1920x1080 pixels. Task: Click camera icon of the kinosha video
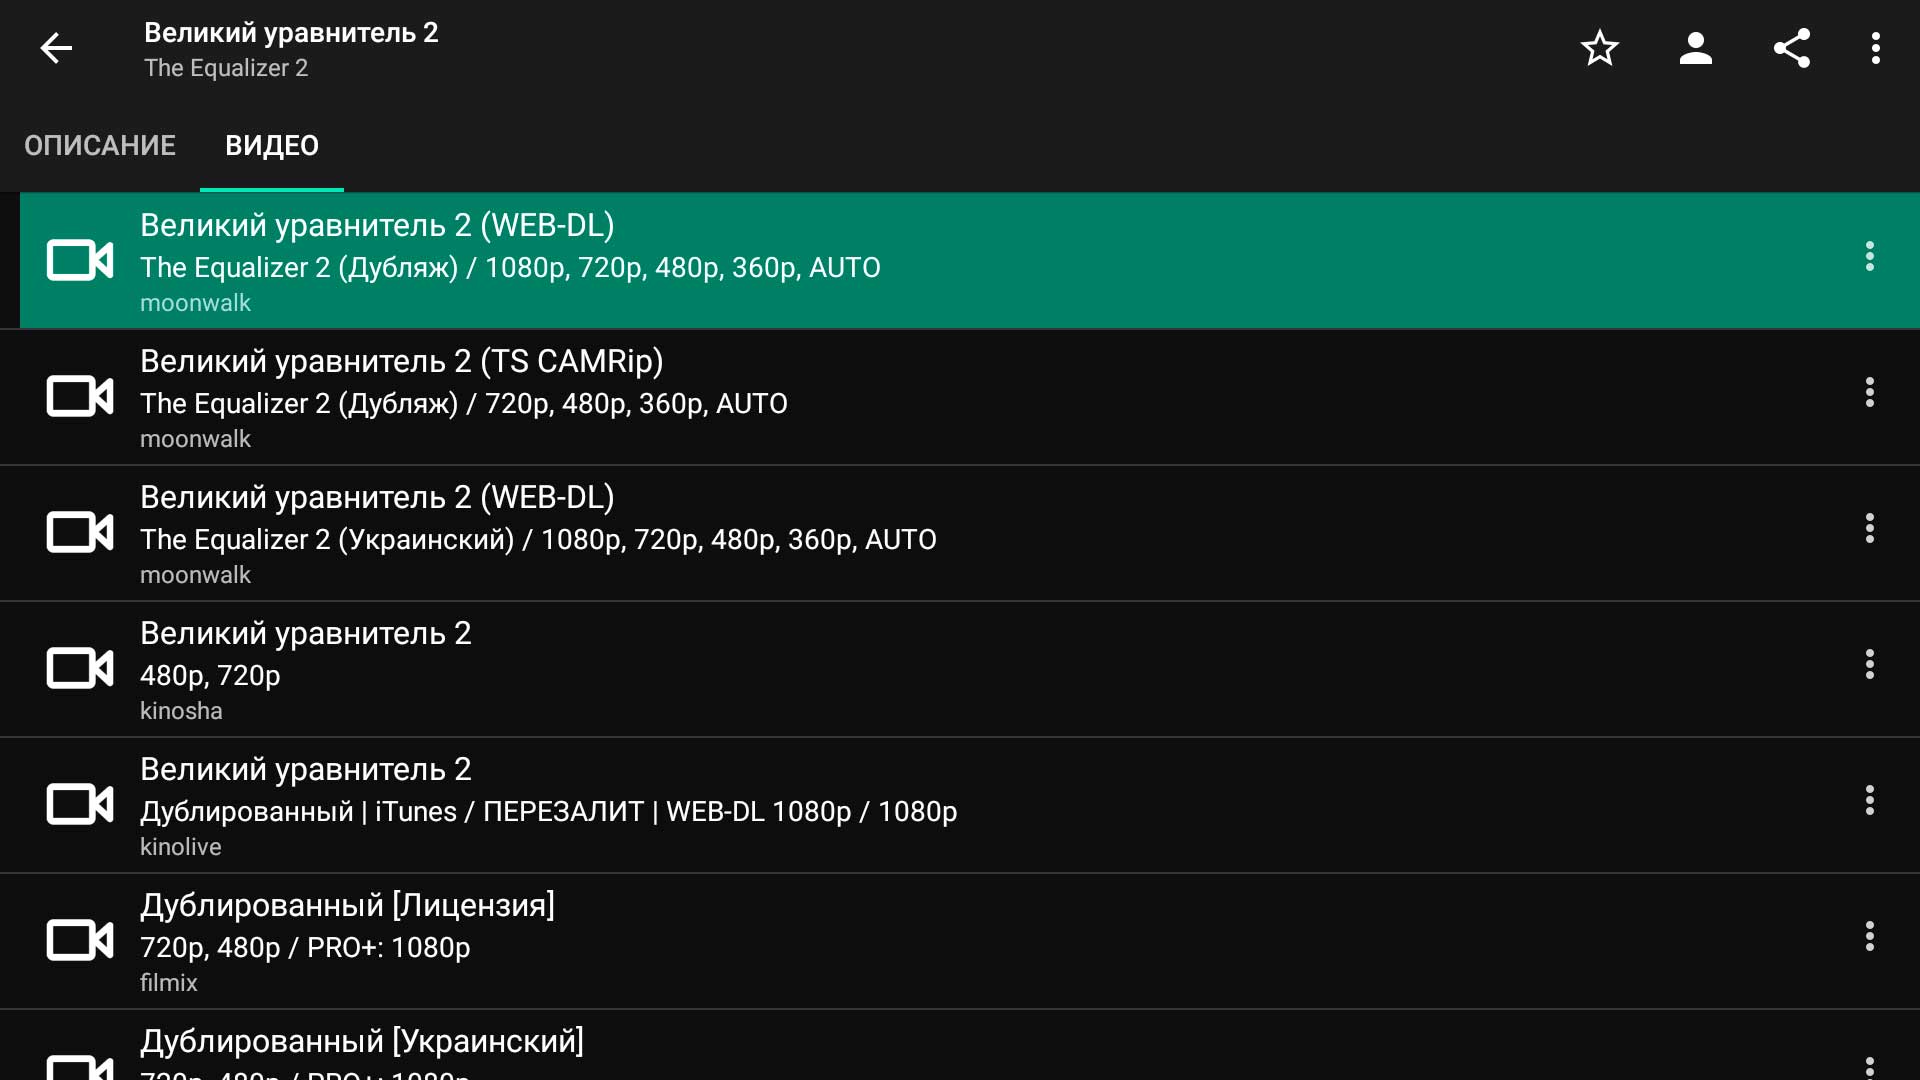click(x=80, y=669)
